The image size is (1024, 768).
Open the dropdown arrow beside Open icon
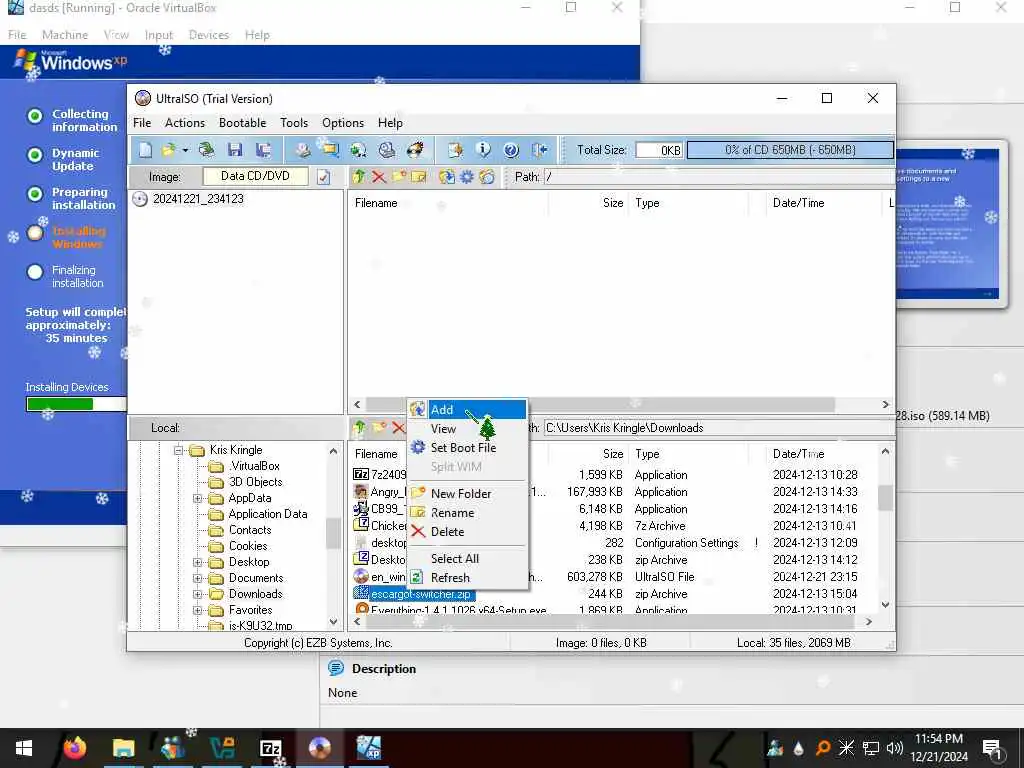pos(185,150)
